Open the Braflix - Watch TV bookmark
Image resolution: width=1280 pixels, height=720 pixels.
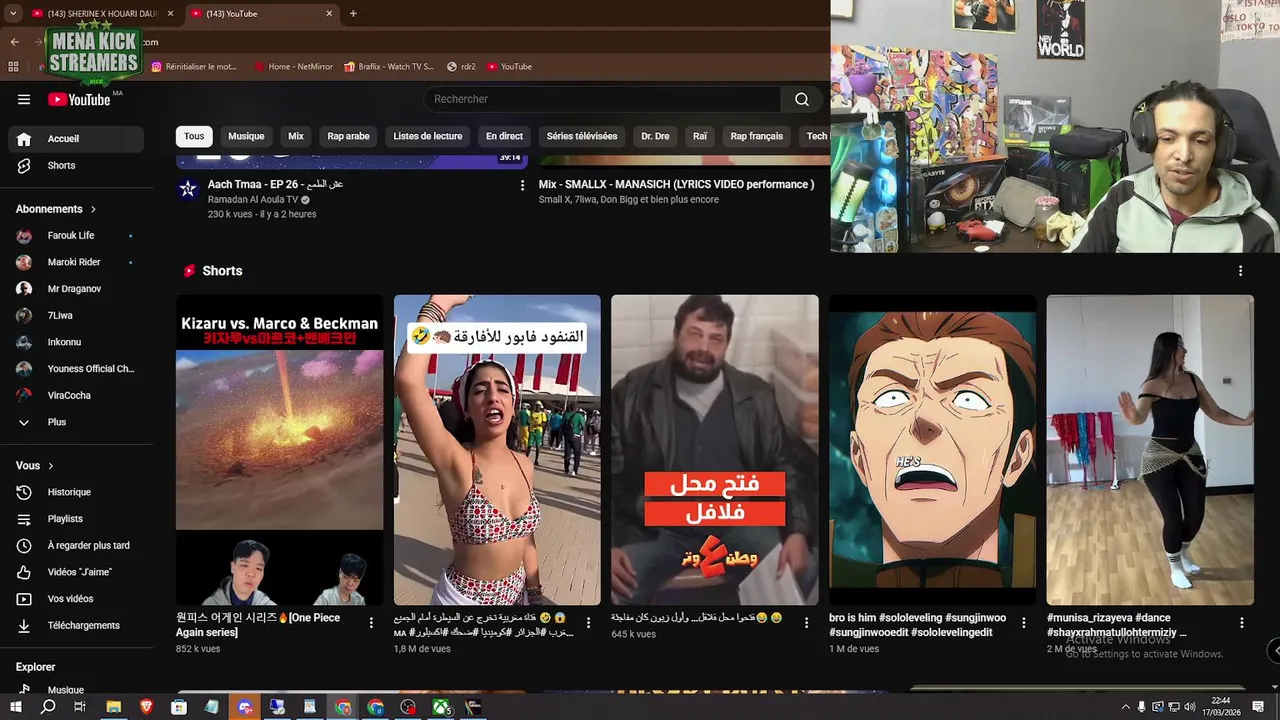click(x=388, y=67)
